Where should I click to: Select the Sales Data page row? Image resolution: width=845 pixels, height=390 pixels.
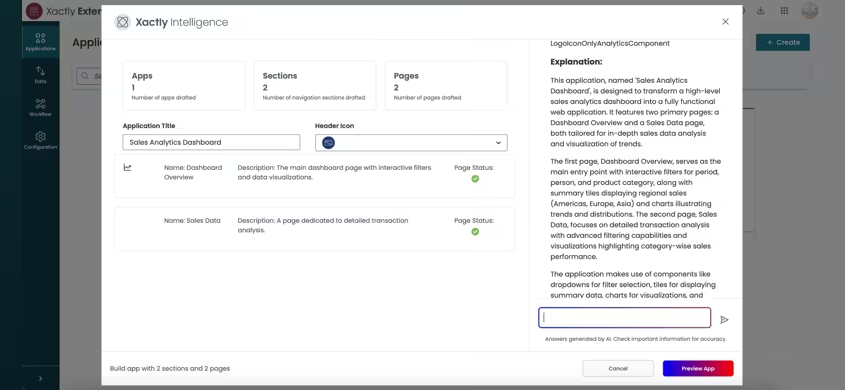315,229
